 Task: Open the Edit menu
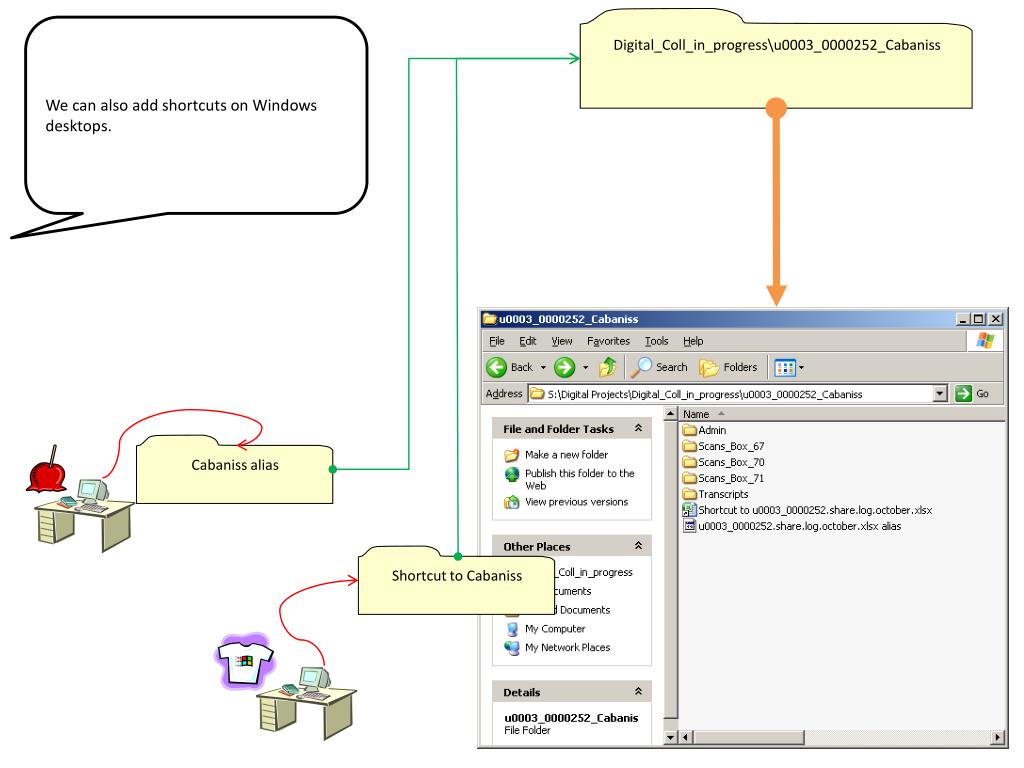(528, 341)
